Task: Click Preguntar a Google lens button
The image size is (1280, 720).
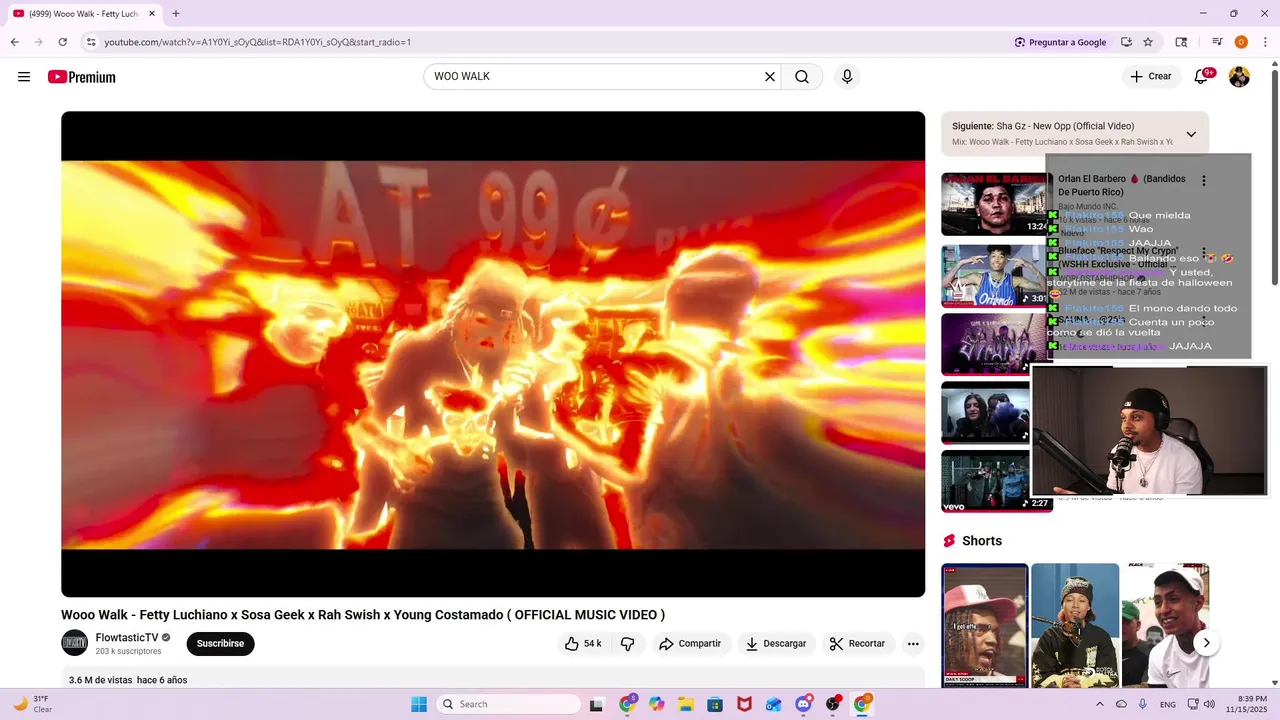Action: (1060, 42)
